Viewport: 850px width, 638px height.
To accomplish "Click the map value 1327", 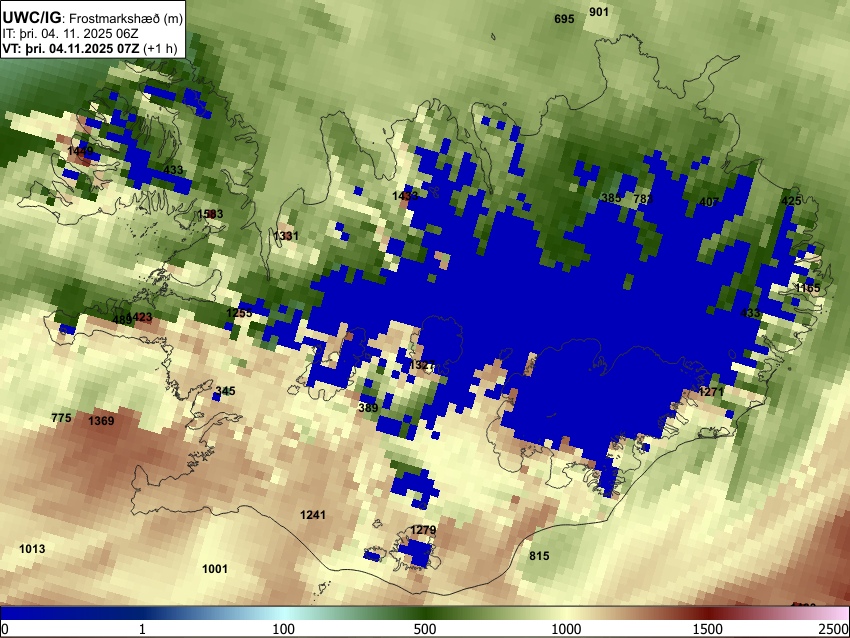I will point(422,365).
